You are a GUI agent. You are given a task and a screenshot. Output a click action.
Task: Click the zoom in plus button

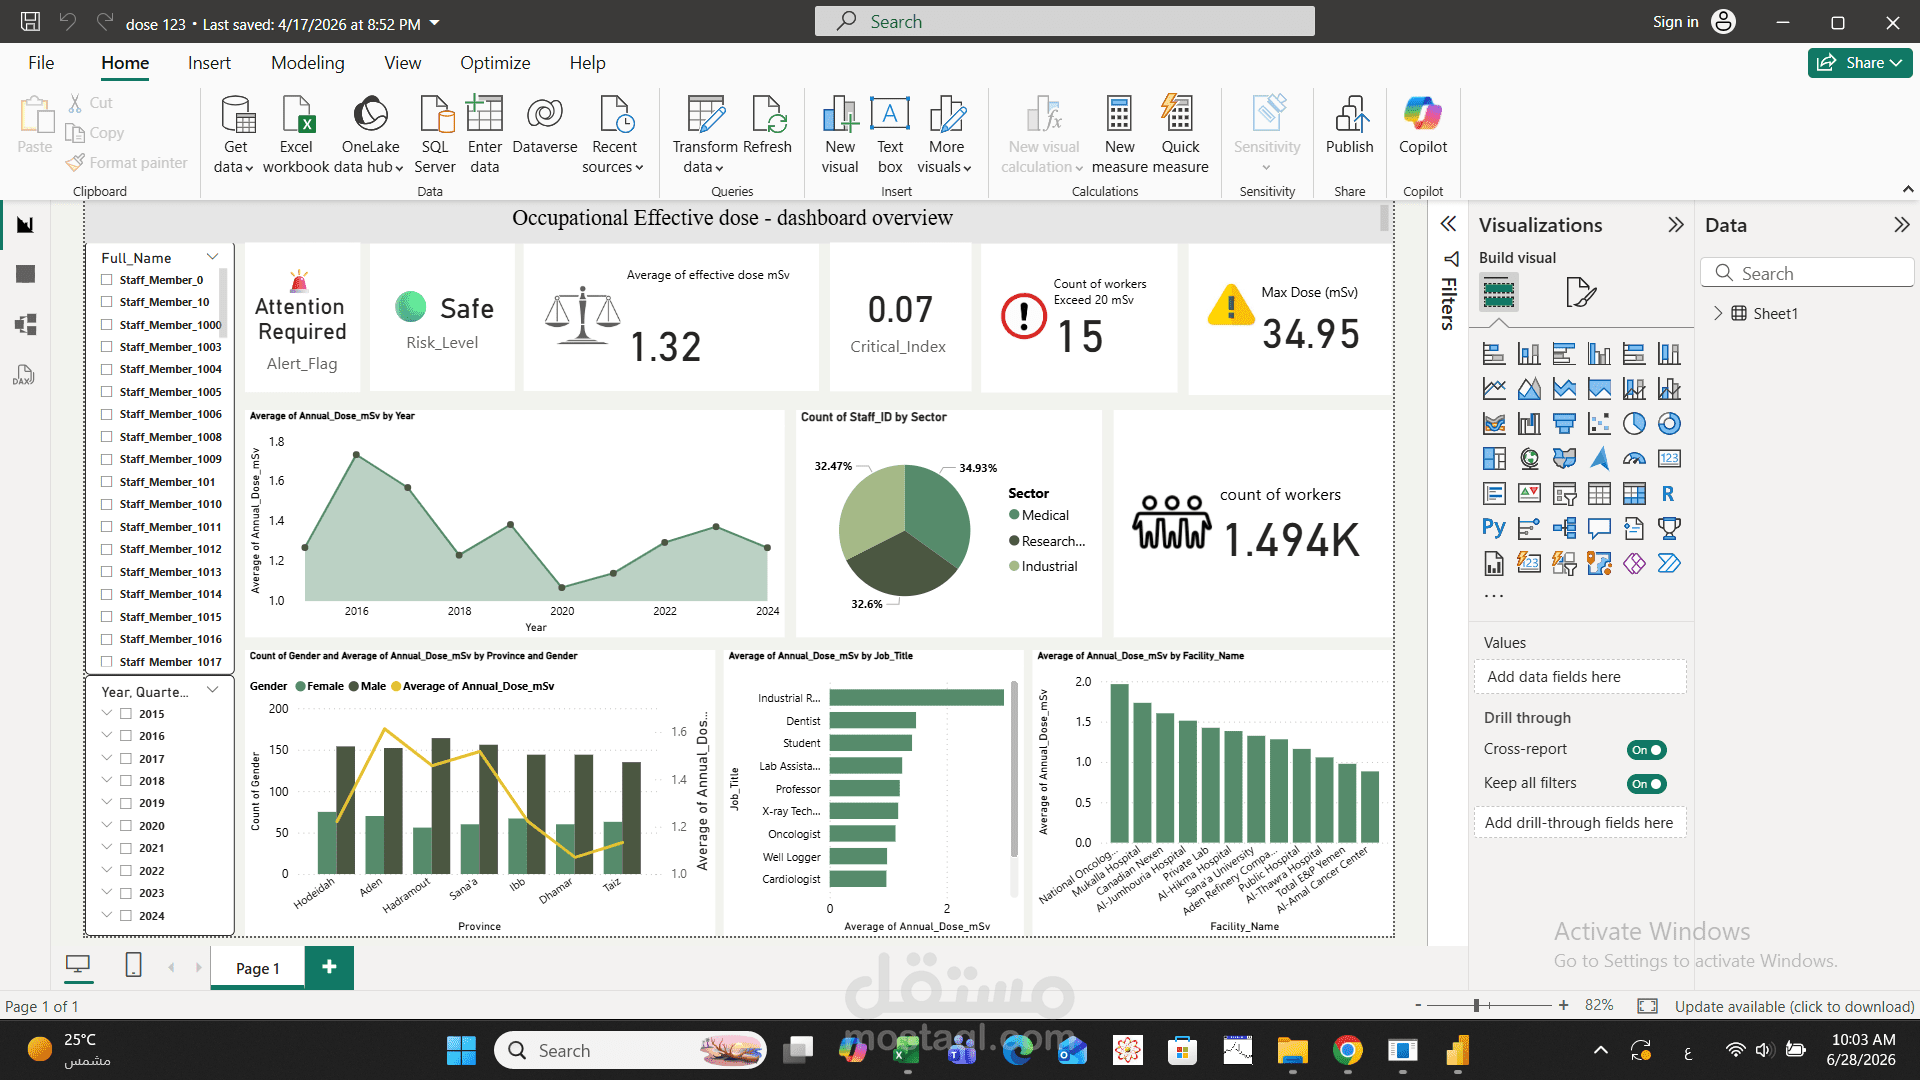(x=1563, y=1005)
